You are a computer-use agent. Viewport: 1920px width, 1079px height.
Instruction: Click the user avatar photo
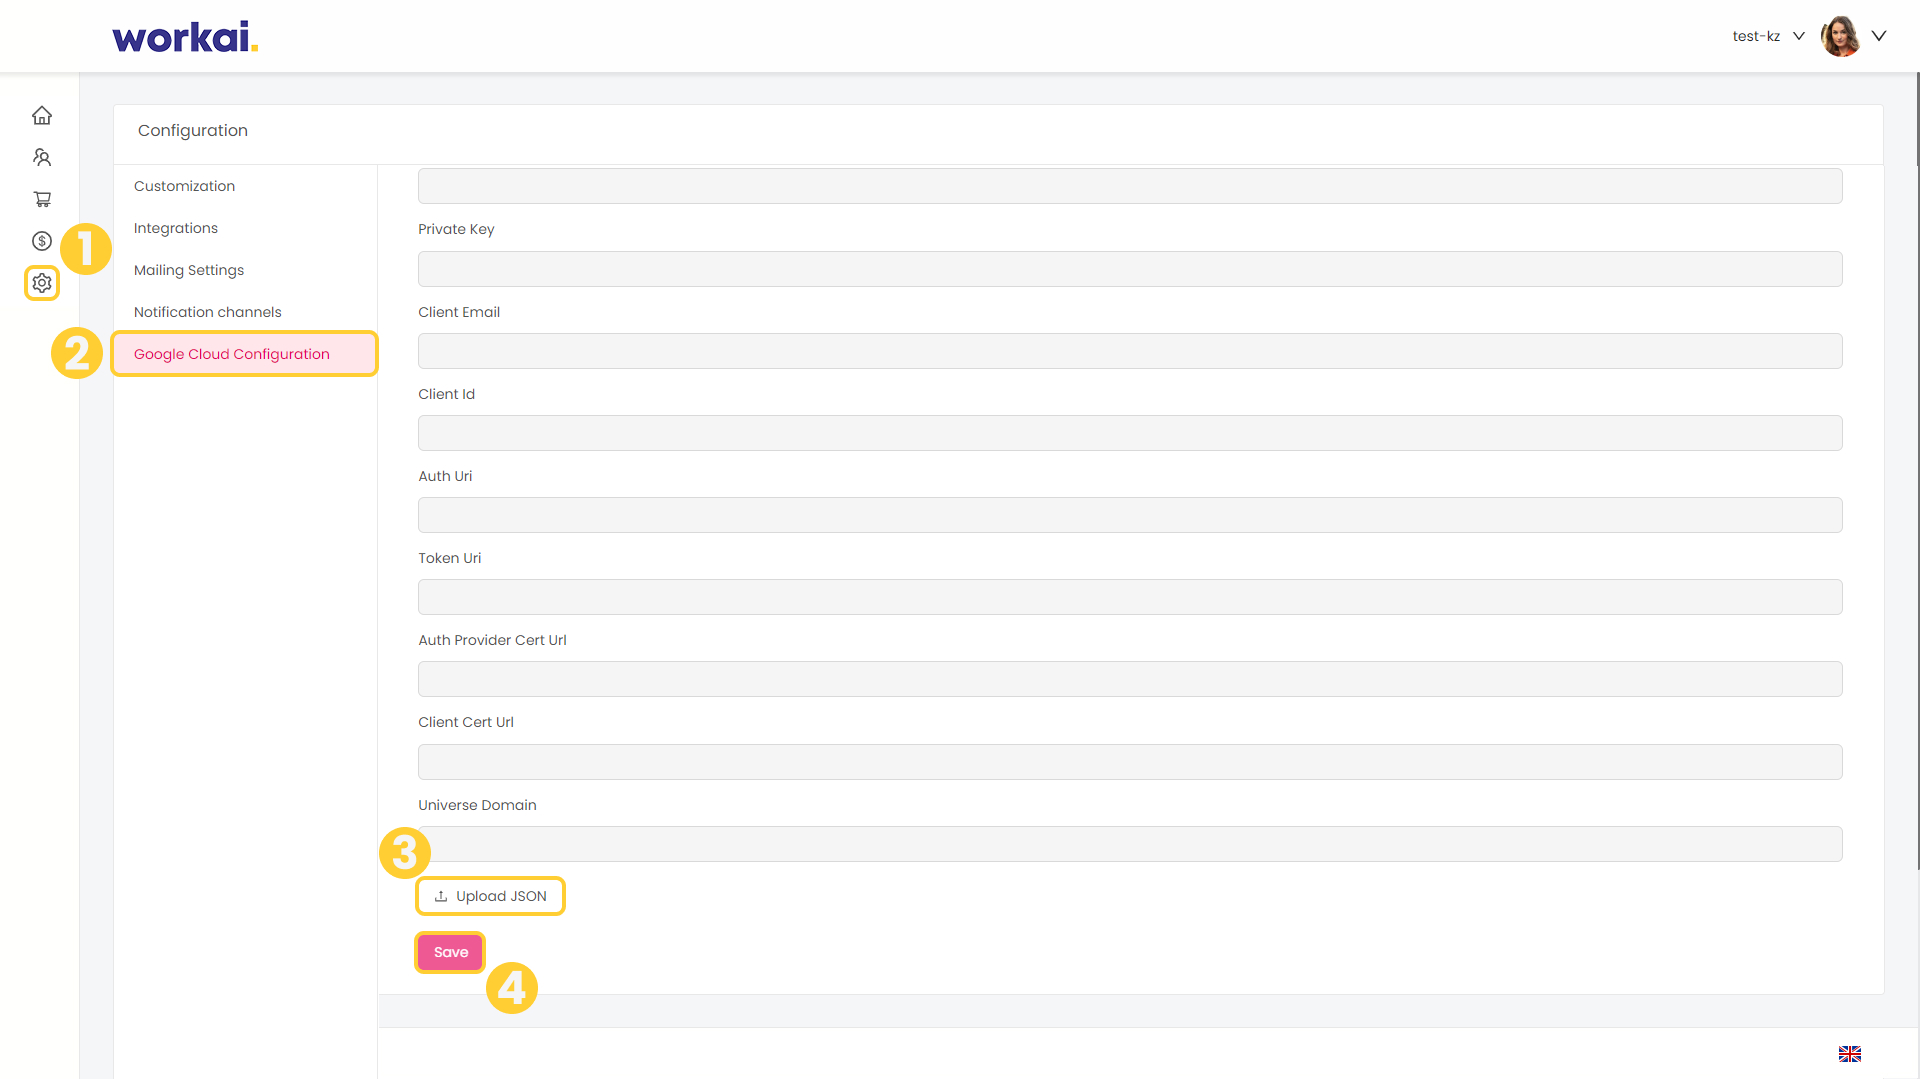pyautogui.click(x=1840, y=36)
